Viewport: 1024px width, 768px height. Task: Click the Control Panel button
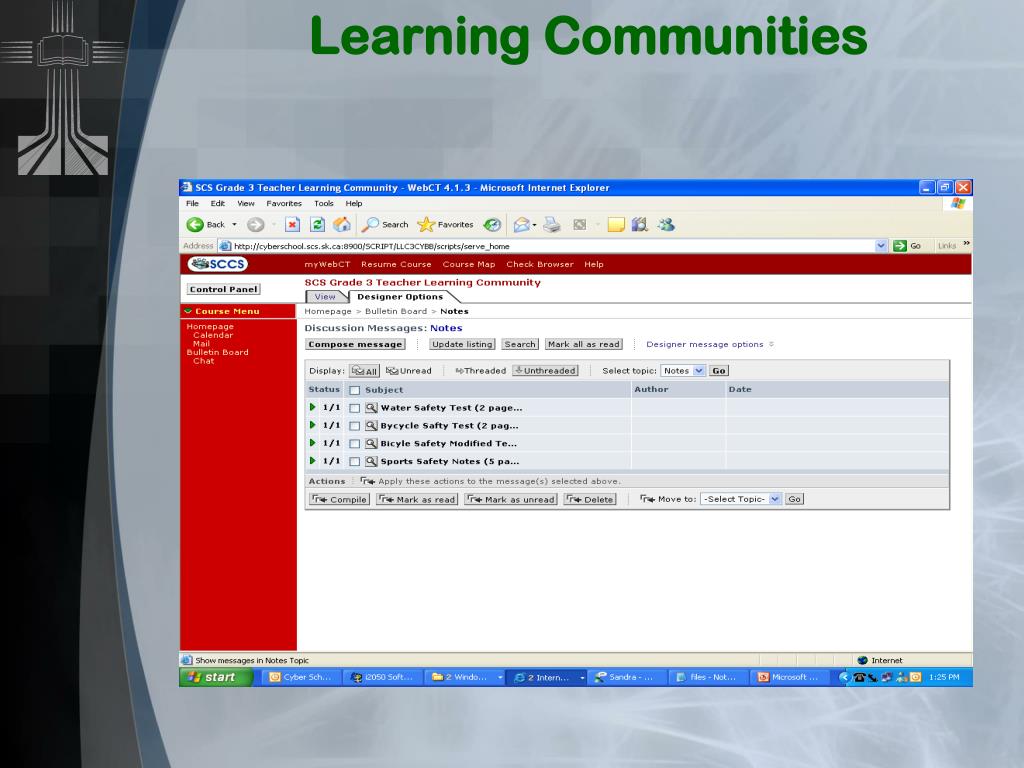click(224, 289)
